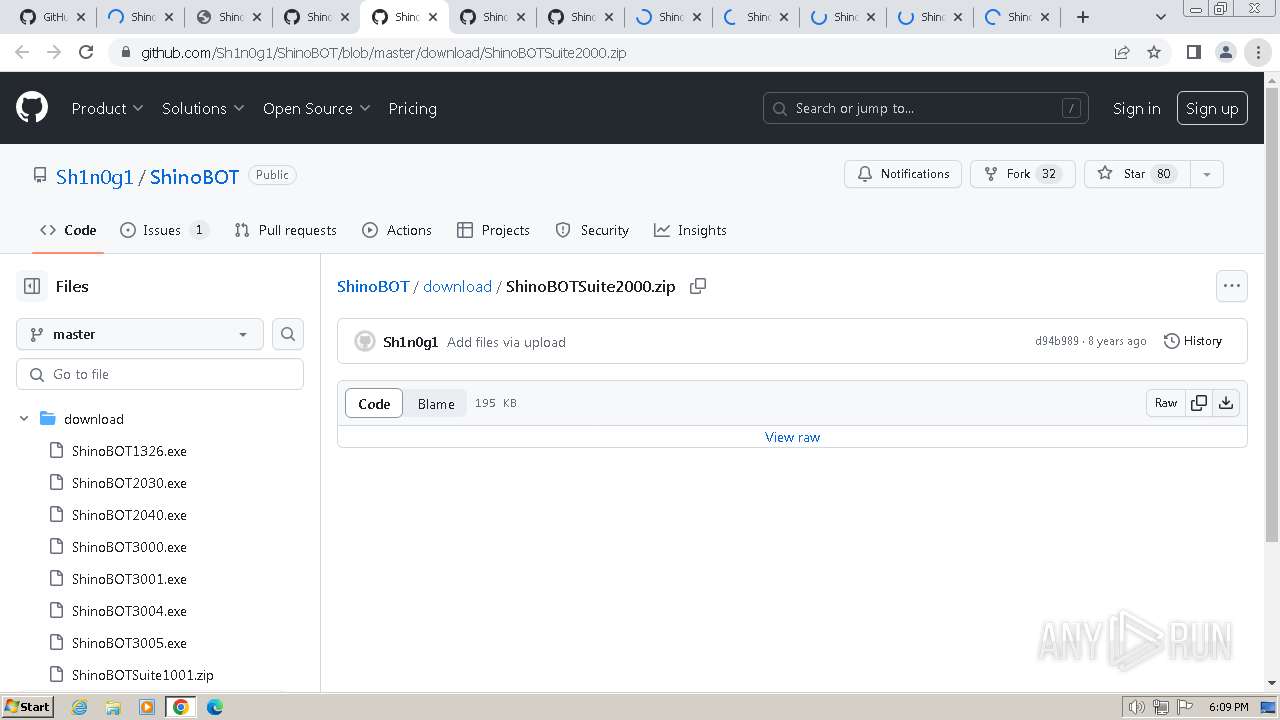View the Security tab
The width and height of the screenshot is (1280, 720).
click(592, 230)
